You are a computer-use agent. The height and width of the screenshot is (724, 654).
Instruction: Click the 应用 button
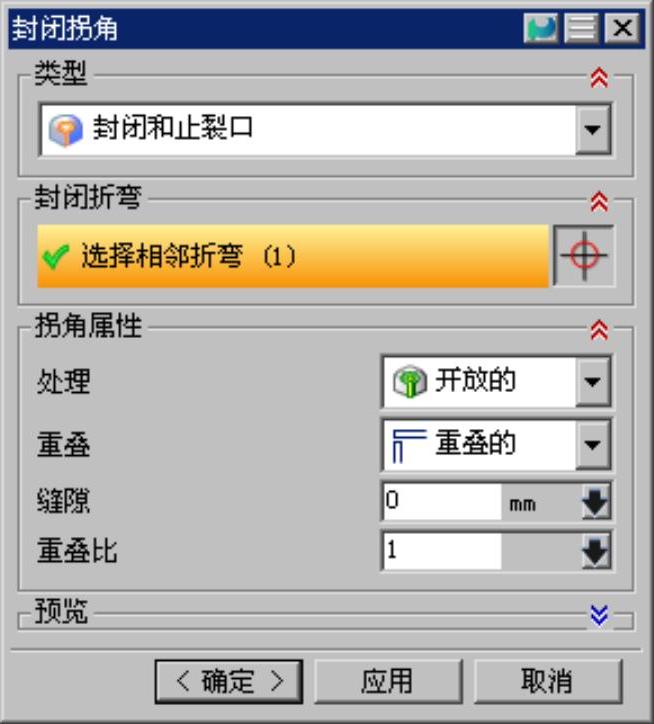[x=388, y=682]
